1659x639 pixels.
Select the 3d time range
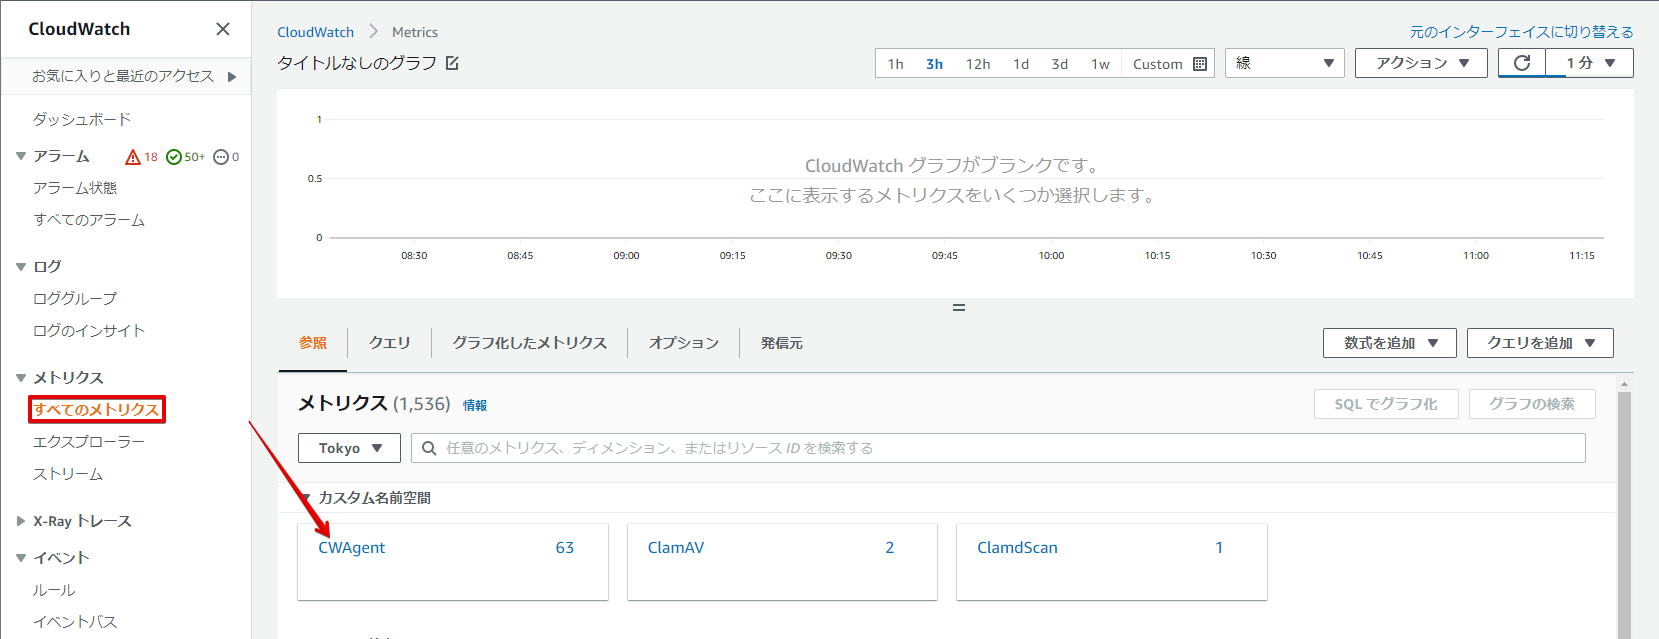click(1060, 64)
